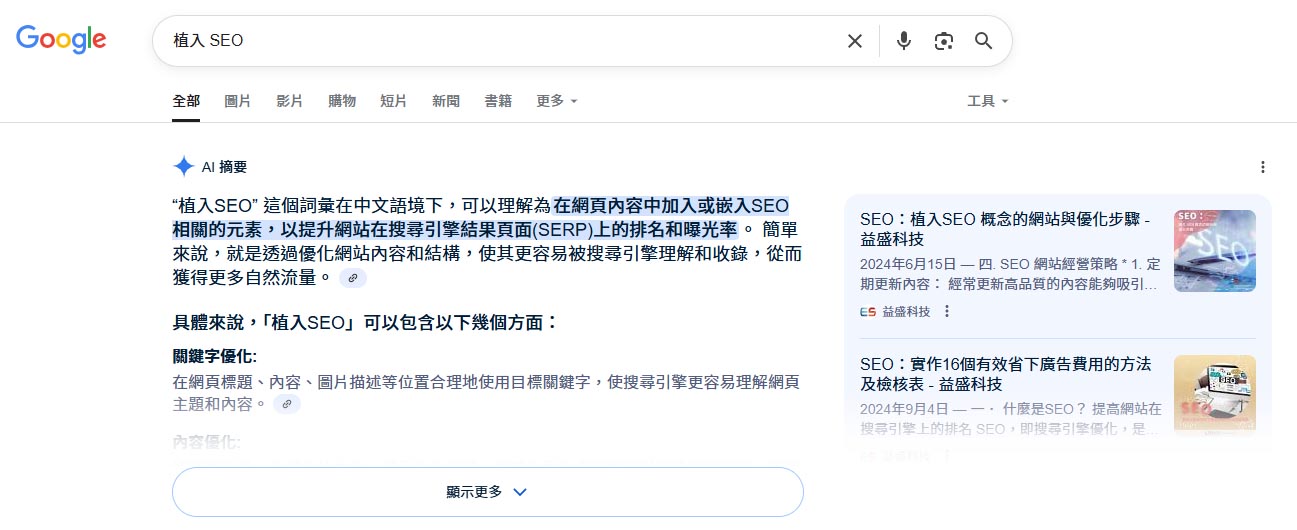
Task: Open three-dot menu beside first 益盛科技 source
Action: tap(947, 311)
